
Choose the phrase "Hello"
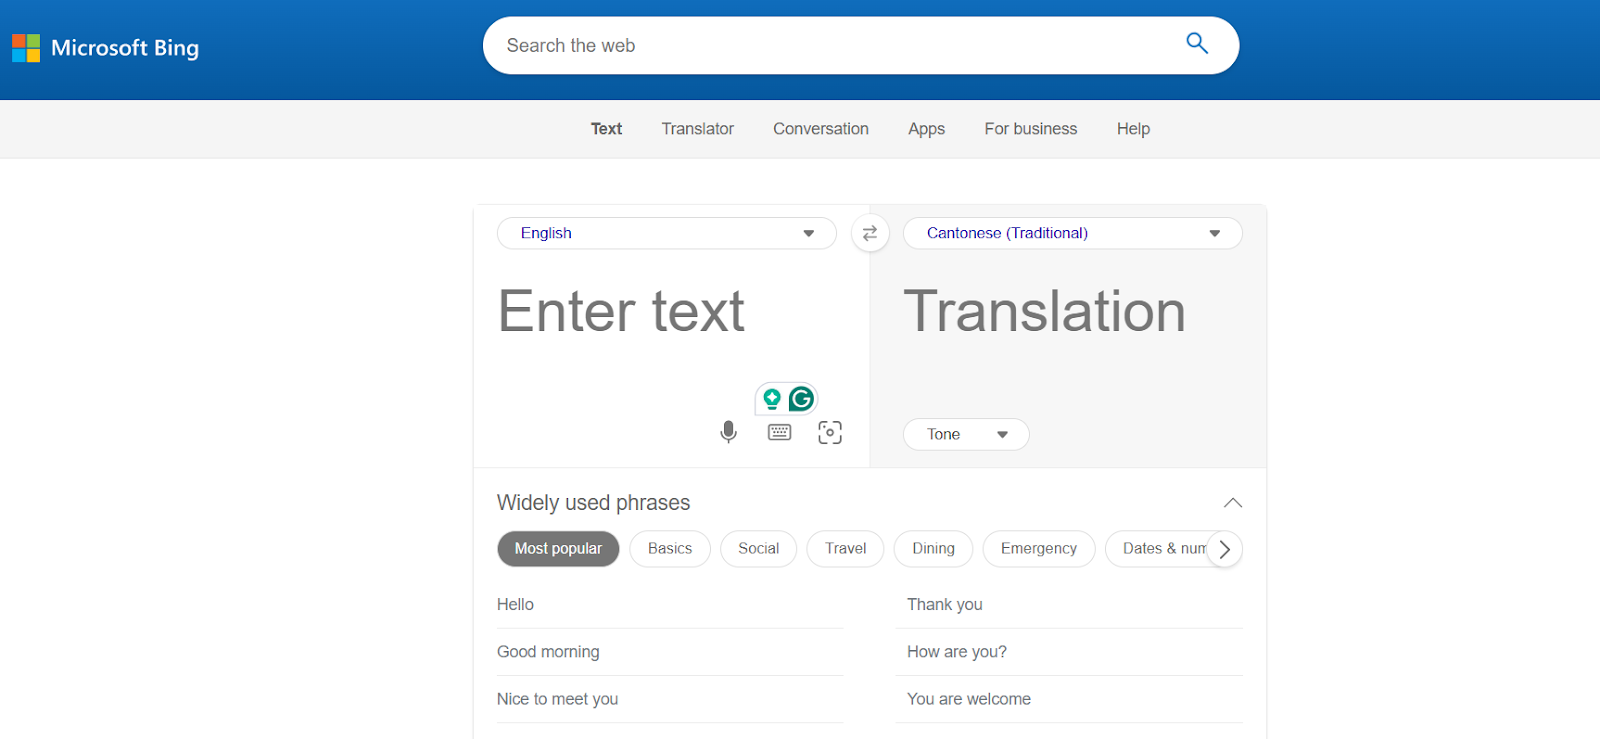[515, 604]
